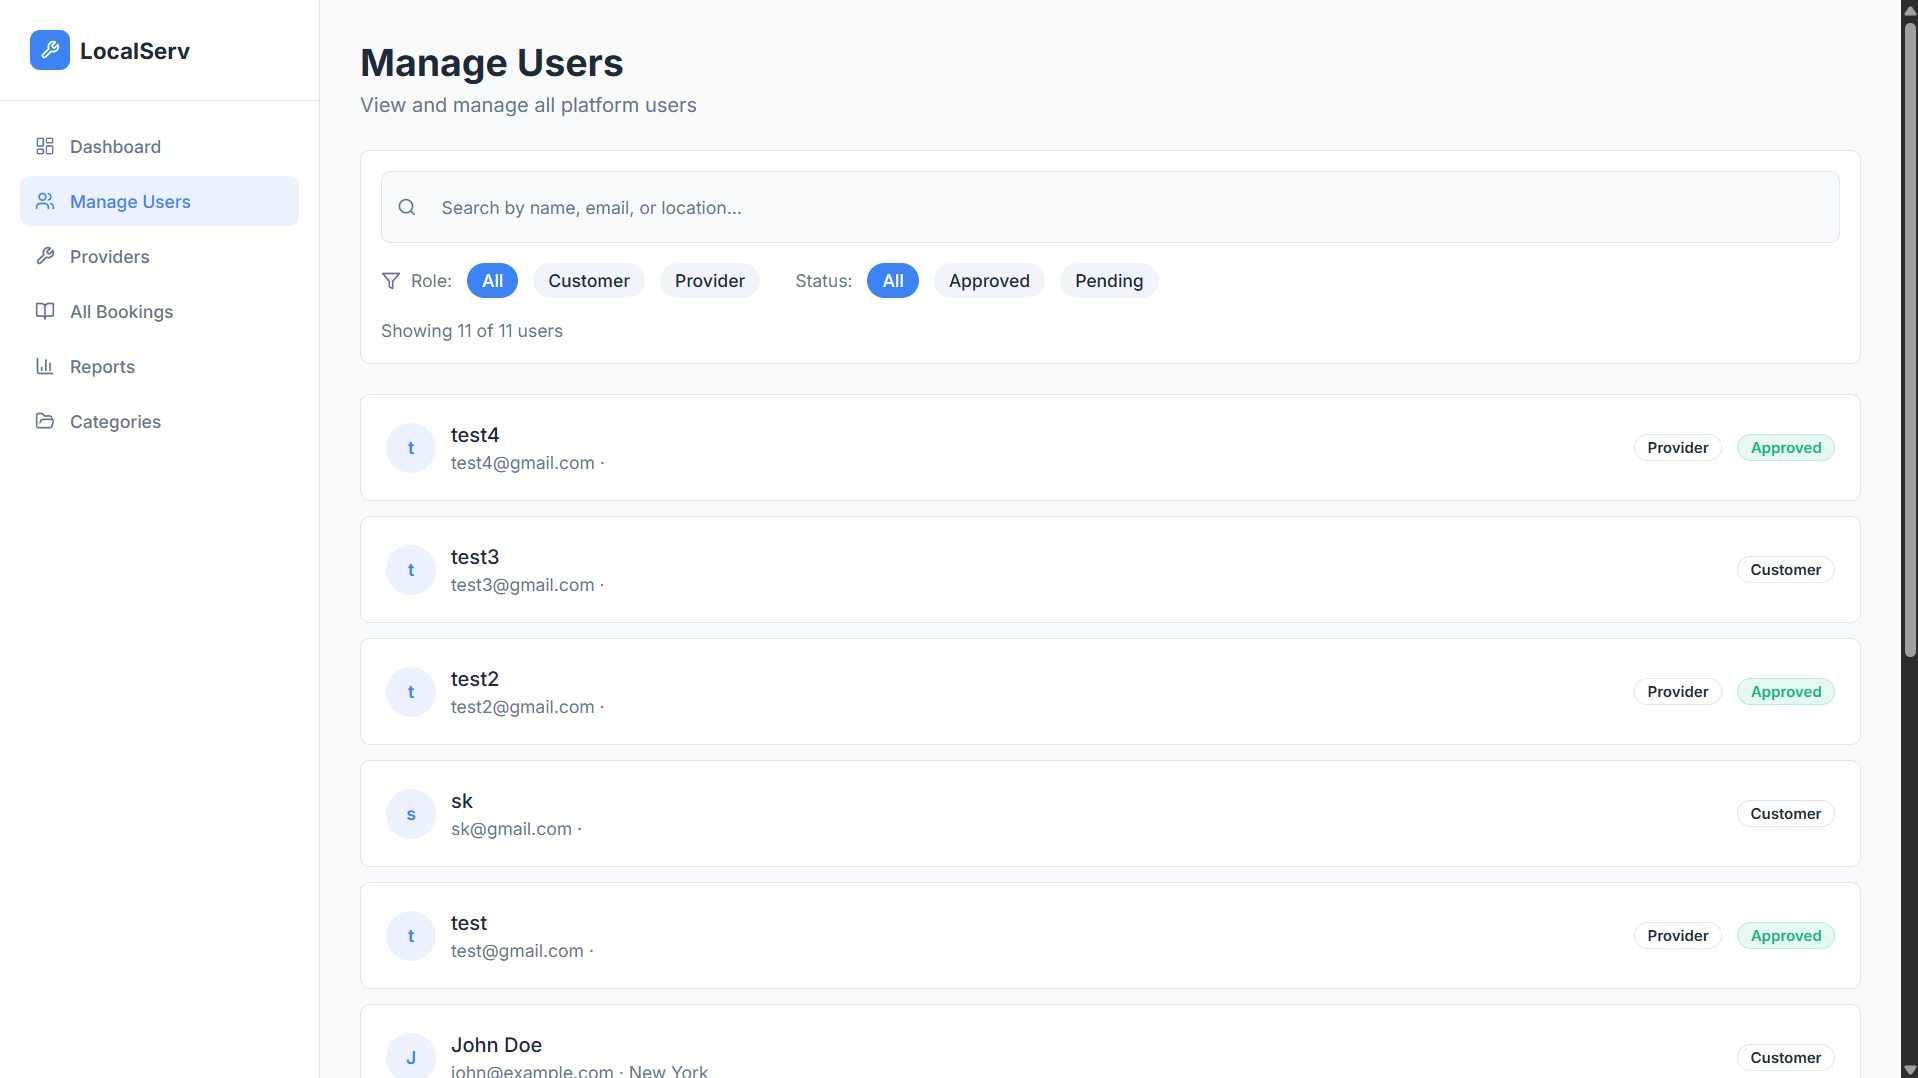Image resolution: width=1918 pixels, height=1078 pixels.
Task: Open the Manage Users page
Action: click(x=159, y=201)
